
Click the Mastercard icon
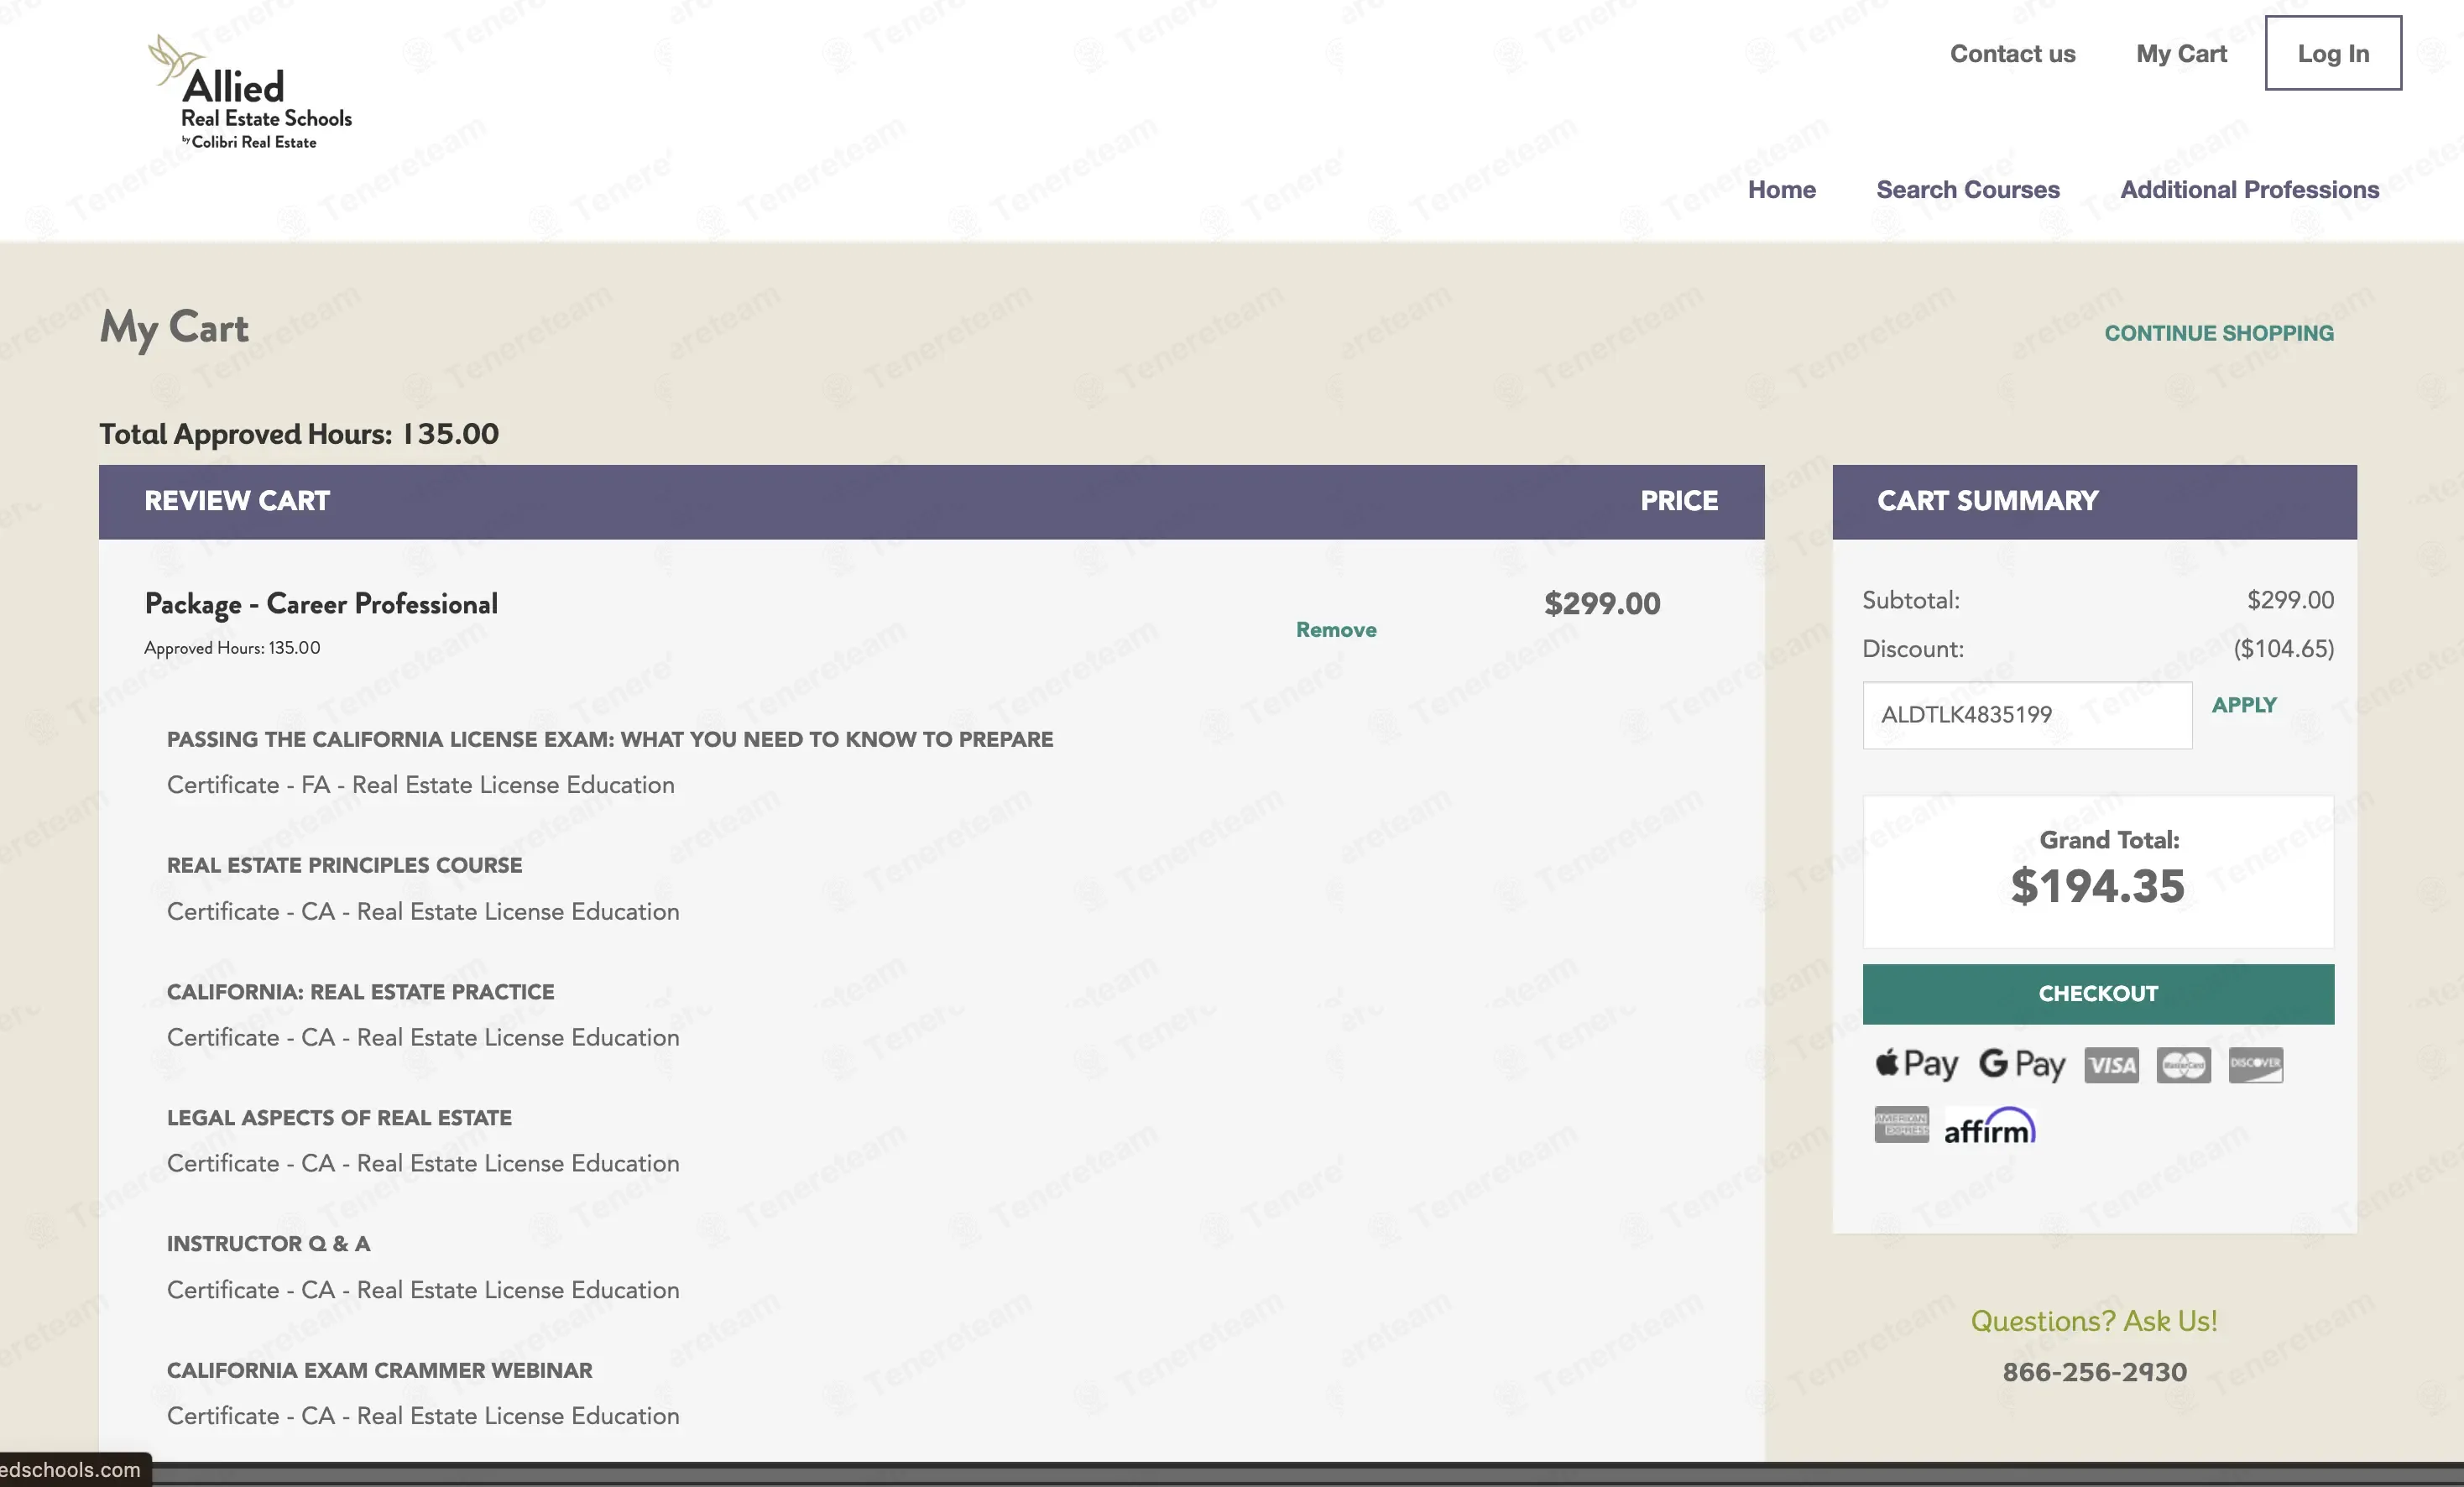coord(2183,1065)
